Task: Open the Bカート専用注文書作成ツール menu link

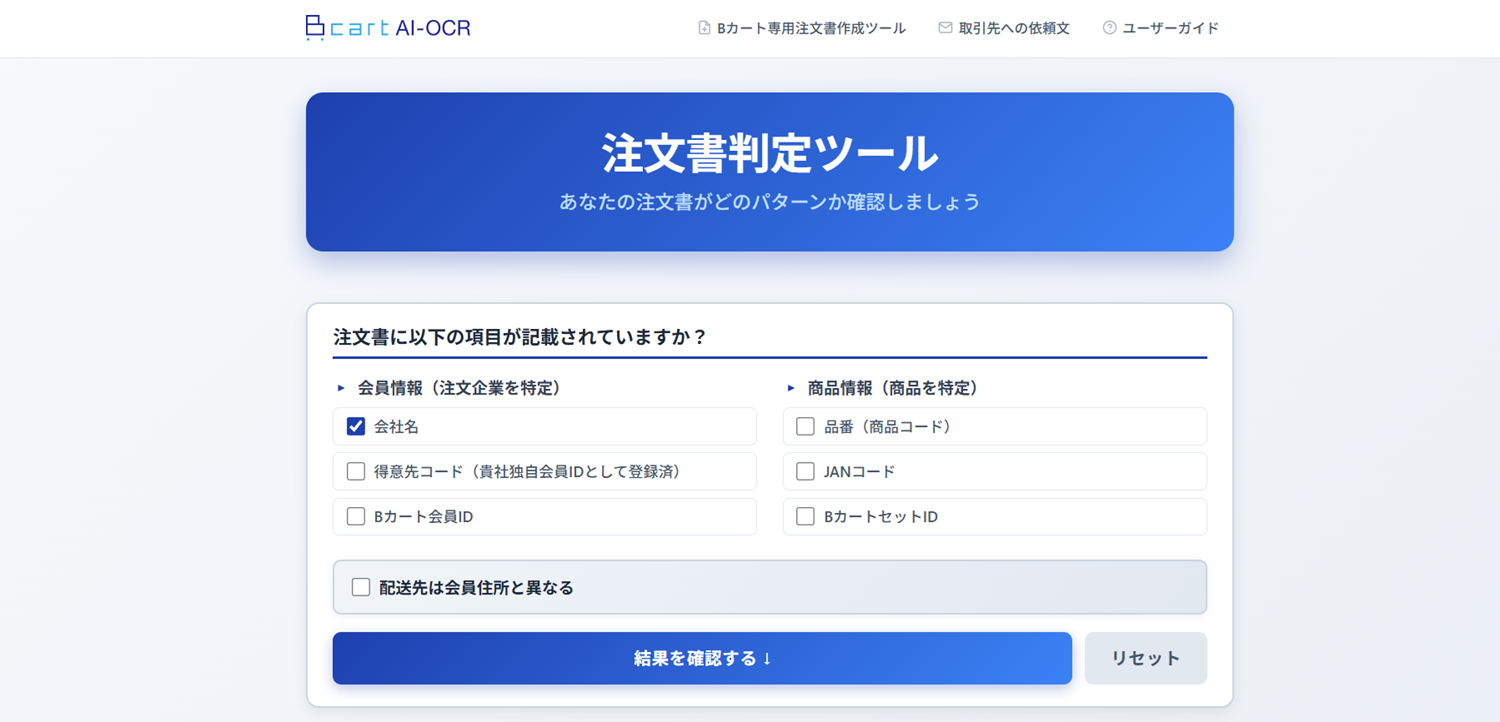Action: click(x=811, y=28)
